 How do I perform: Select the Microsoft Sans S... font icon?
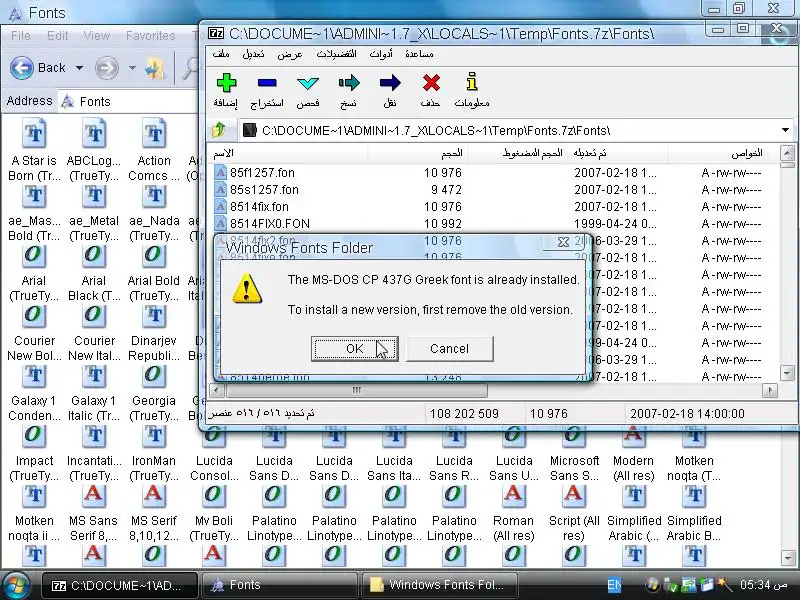[x=574, y=438]
